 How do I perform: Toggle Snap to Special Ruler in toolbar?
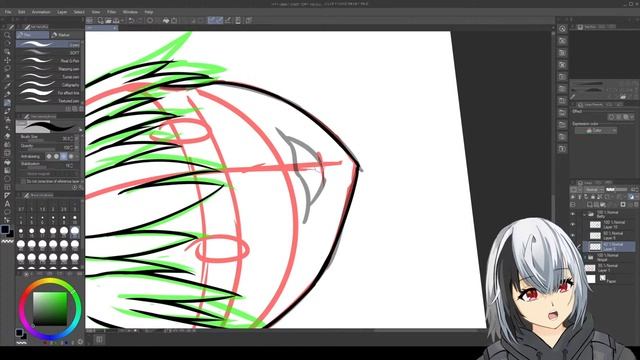coord(220,20)
